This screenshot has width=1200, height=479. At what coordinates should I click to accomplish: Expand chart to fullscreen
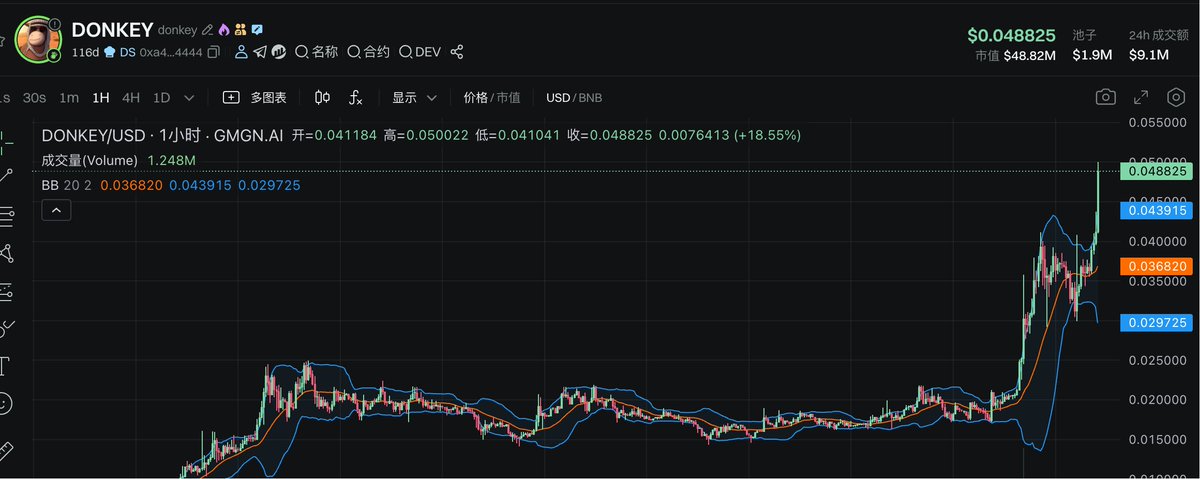point(1141,97)
